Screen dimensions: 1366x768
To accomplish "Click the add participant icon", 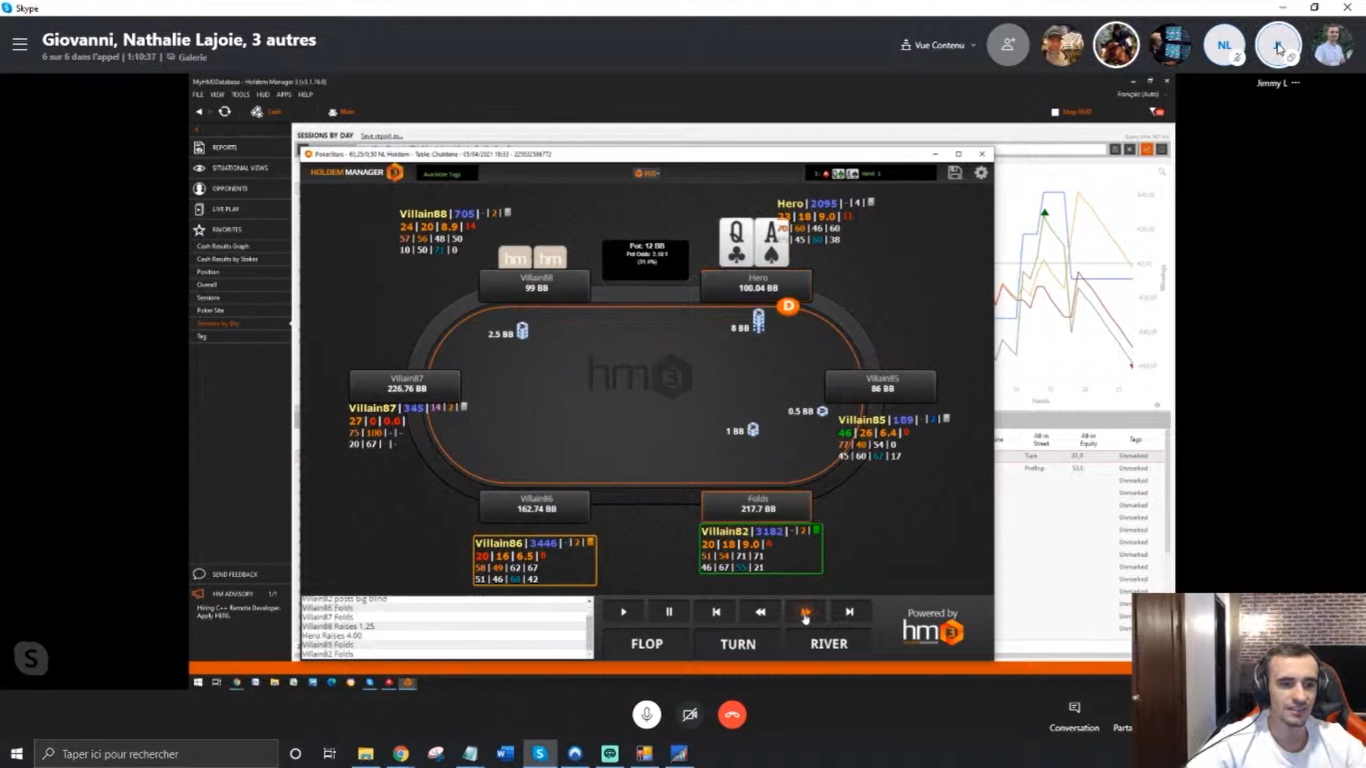I will pyautogui.click(x=1007, y=45).
